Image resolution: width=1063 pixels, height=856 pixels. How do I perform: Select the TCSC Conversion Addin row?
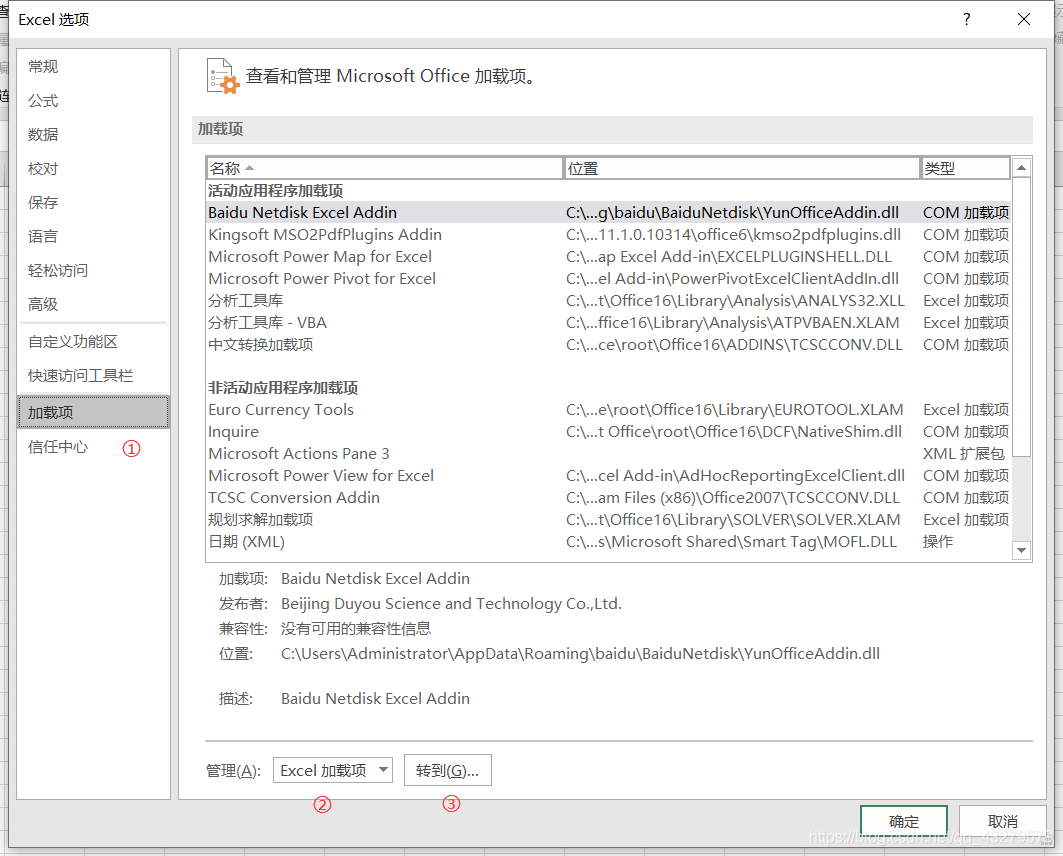(x=608, y=497)
